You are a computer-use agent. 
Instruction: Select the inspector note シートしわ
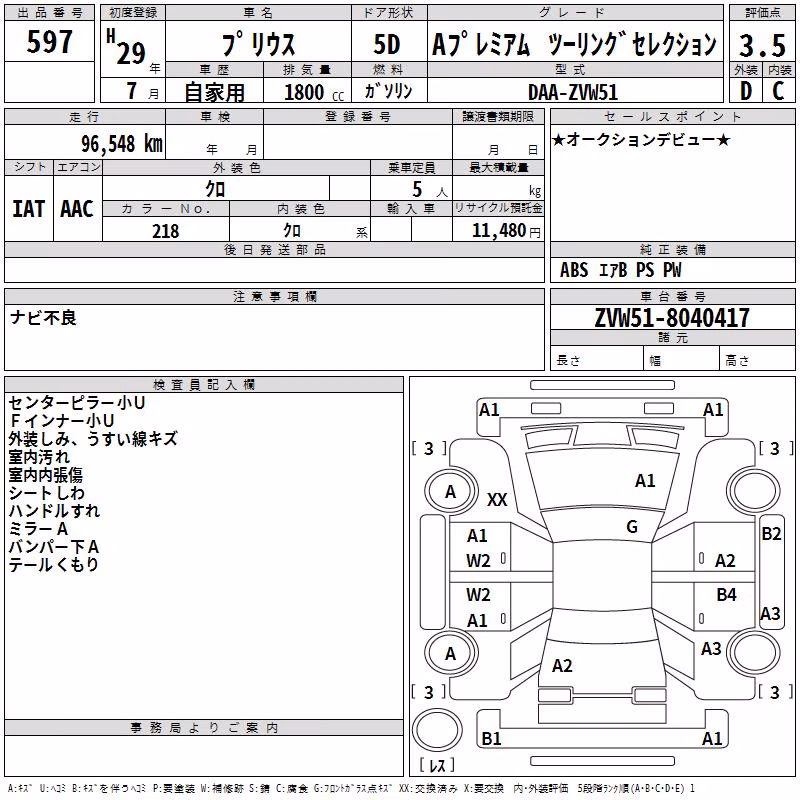[46, 492]
